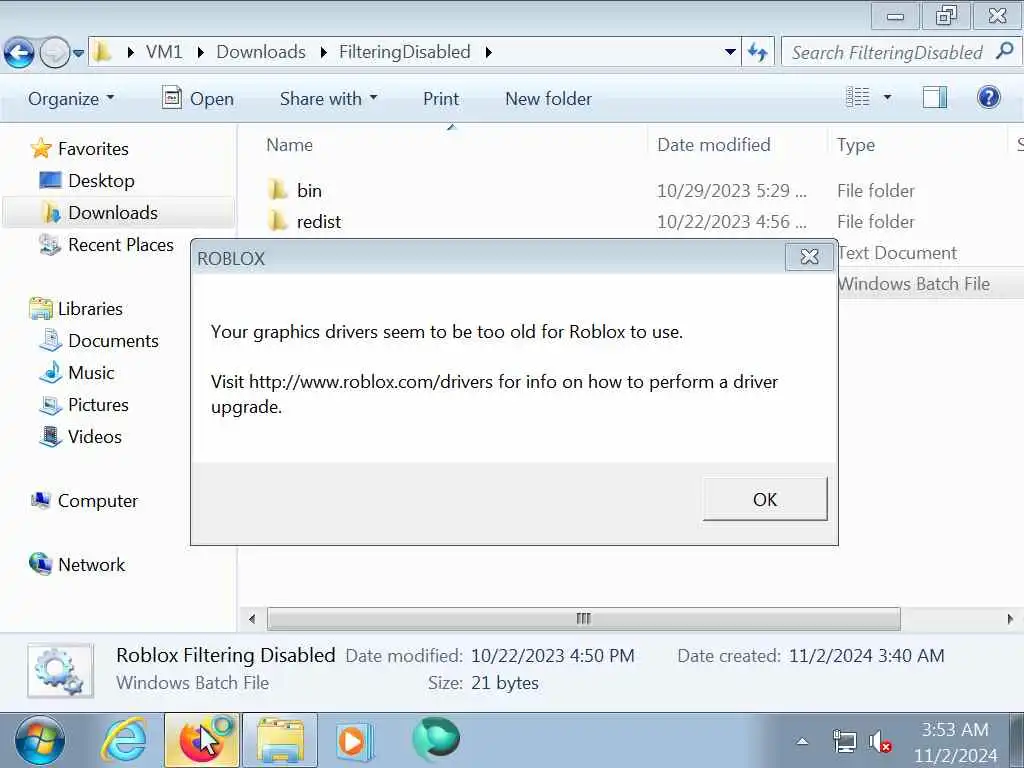
Task: Select Libraries in navigation pane
Action: (x=89, y=308)
